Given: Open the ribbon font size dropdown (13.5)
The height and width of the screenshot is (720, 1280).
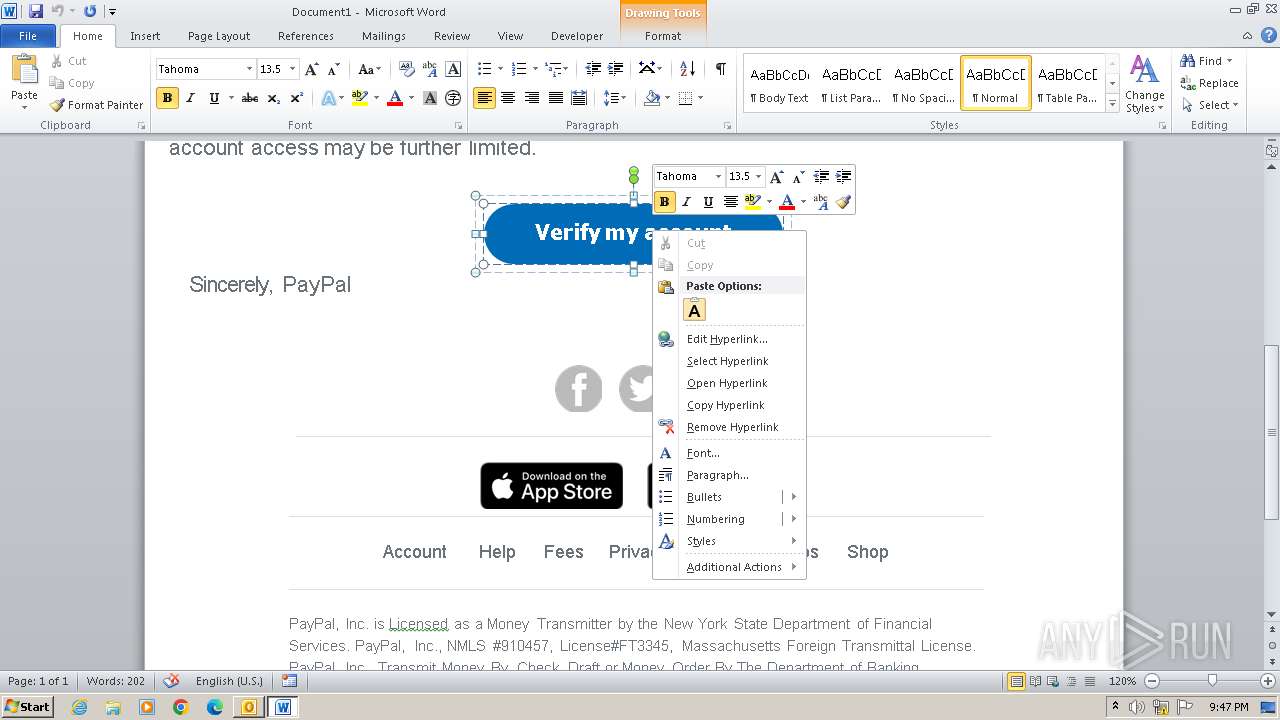Looking at the screenshot, I should point(293,69).
